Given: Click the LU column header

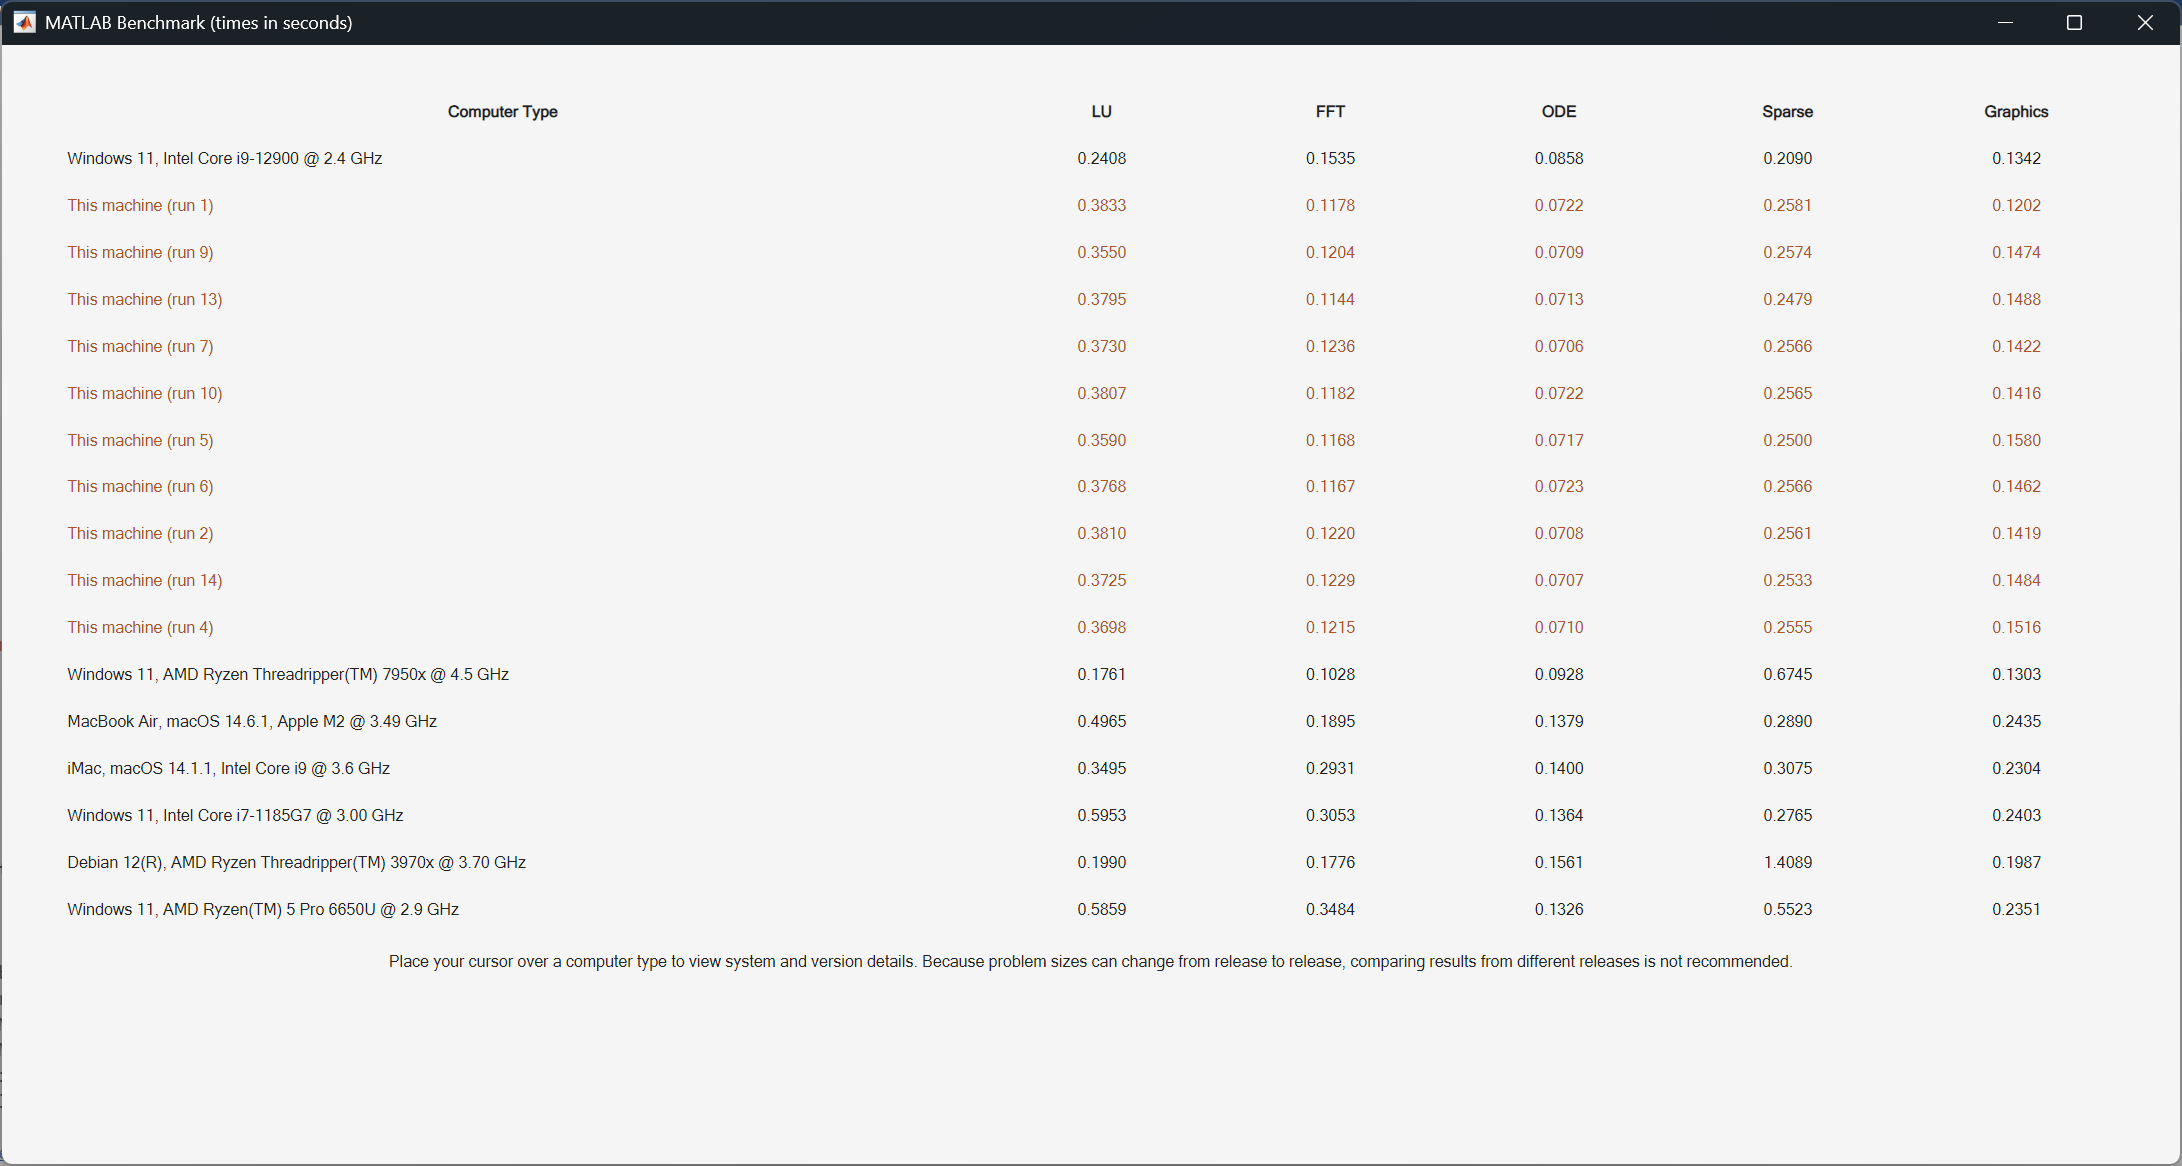Looking at the screenshot, I should click(x=1101, y=112).
